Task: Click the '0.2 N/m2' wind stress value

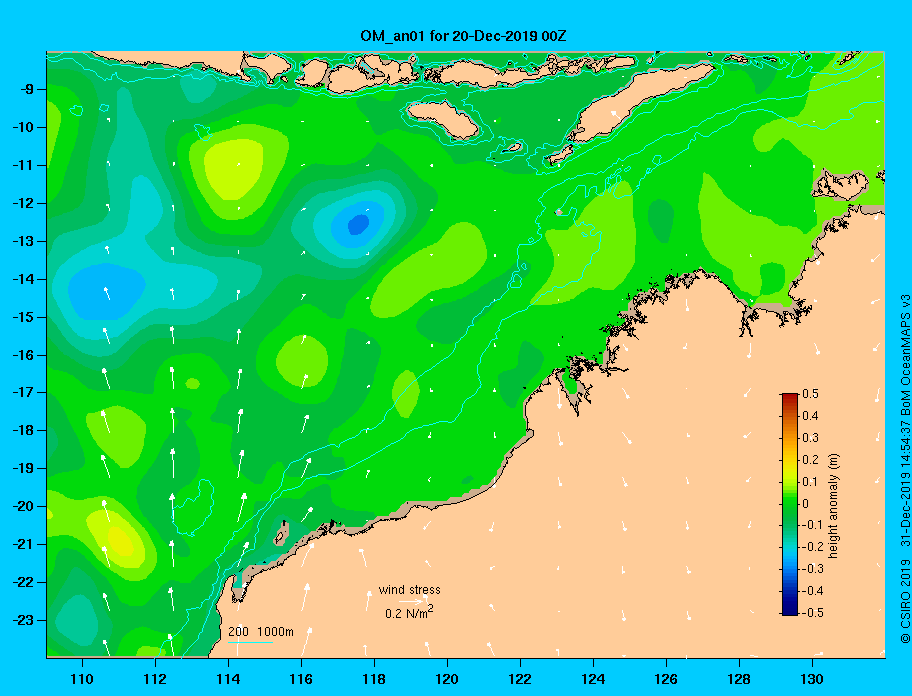Action: (409, 613)
